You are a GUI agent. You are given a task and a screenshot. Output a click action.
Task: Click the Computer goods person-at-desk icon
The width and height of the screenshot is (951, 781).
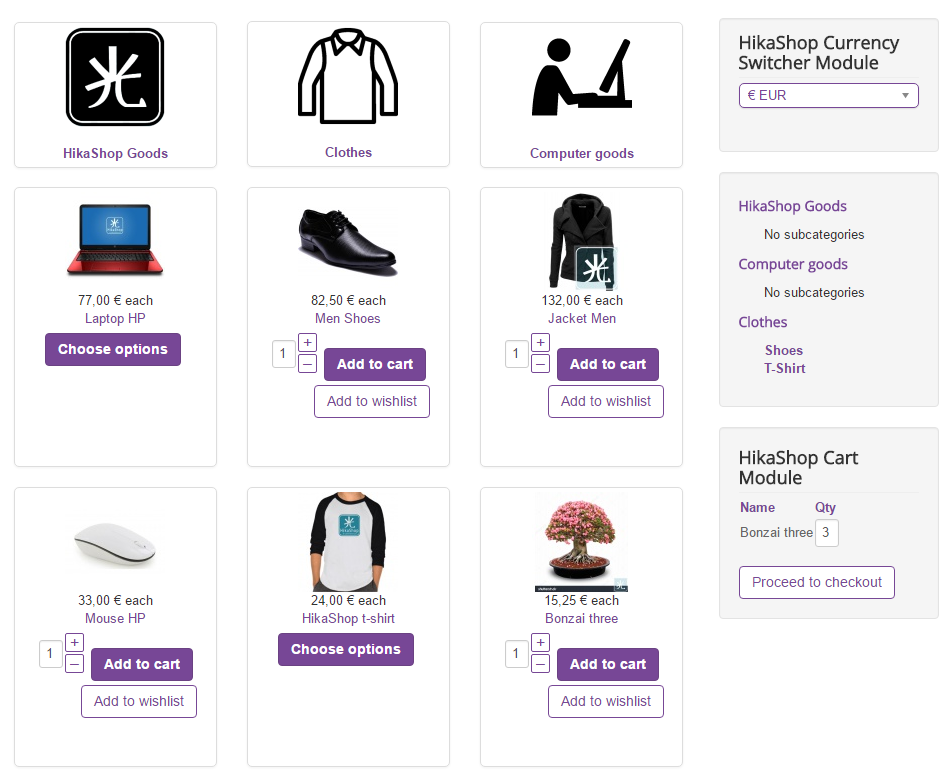[x=582, y=77]
